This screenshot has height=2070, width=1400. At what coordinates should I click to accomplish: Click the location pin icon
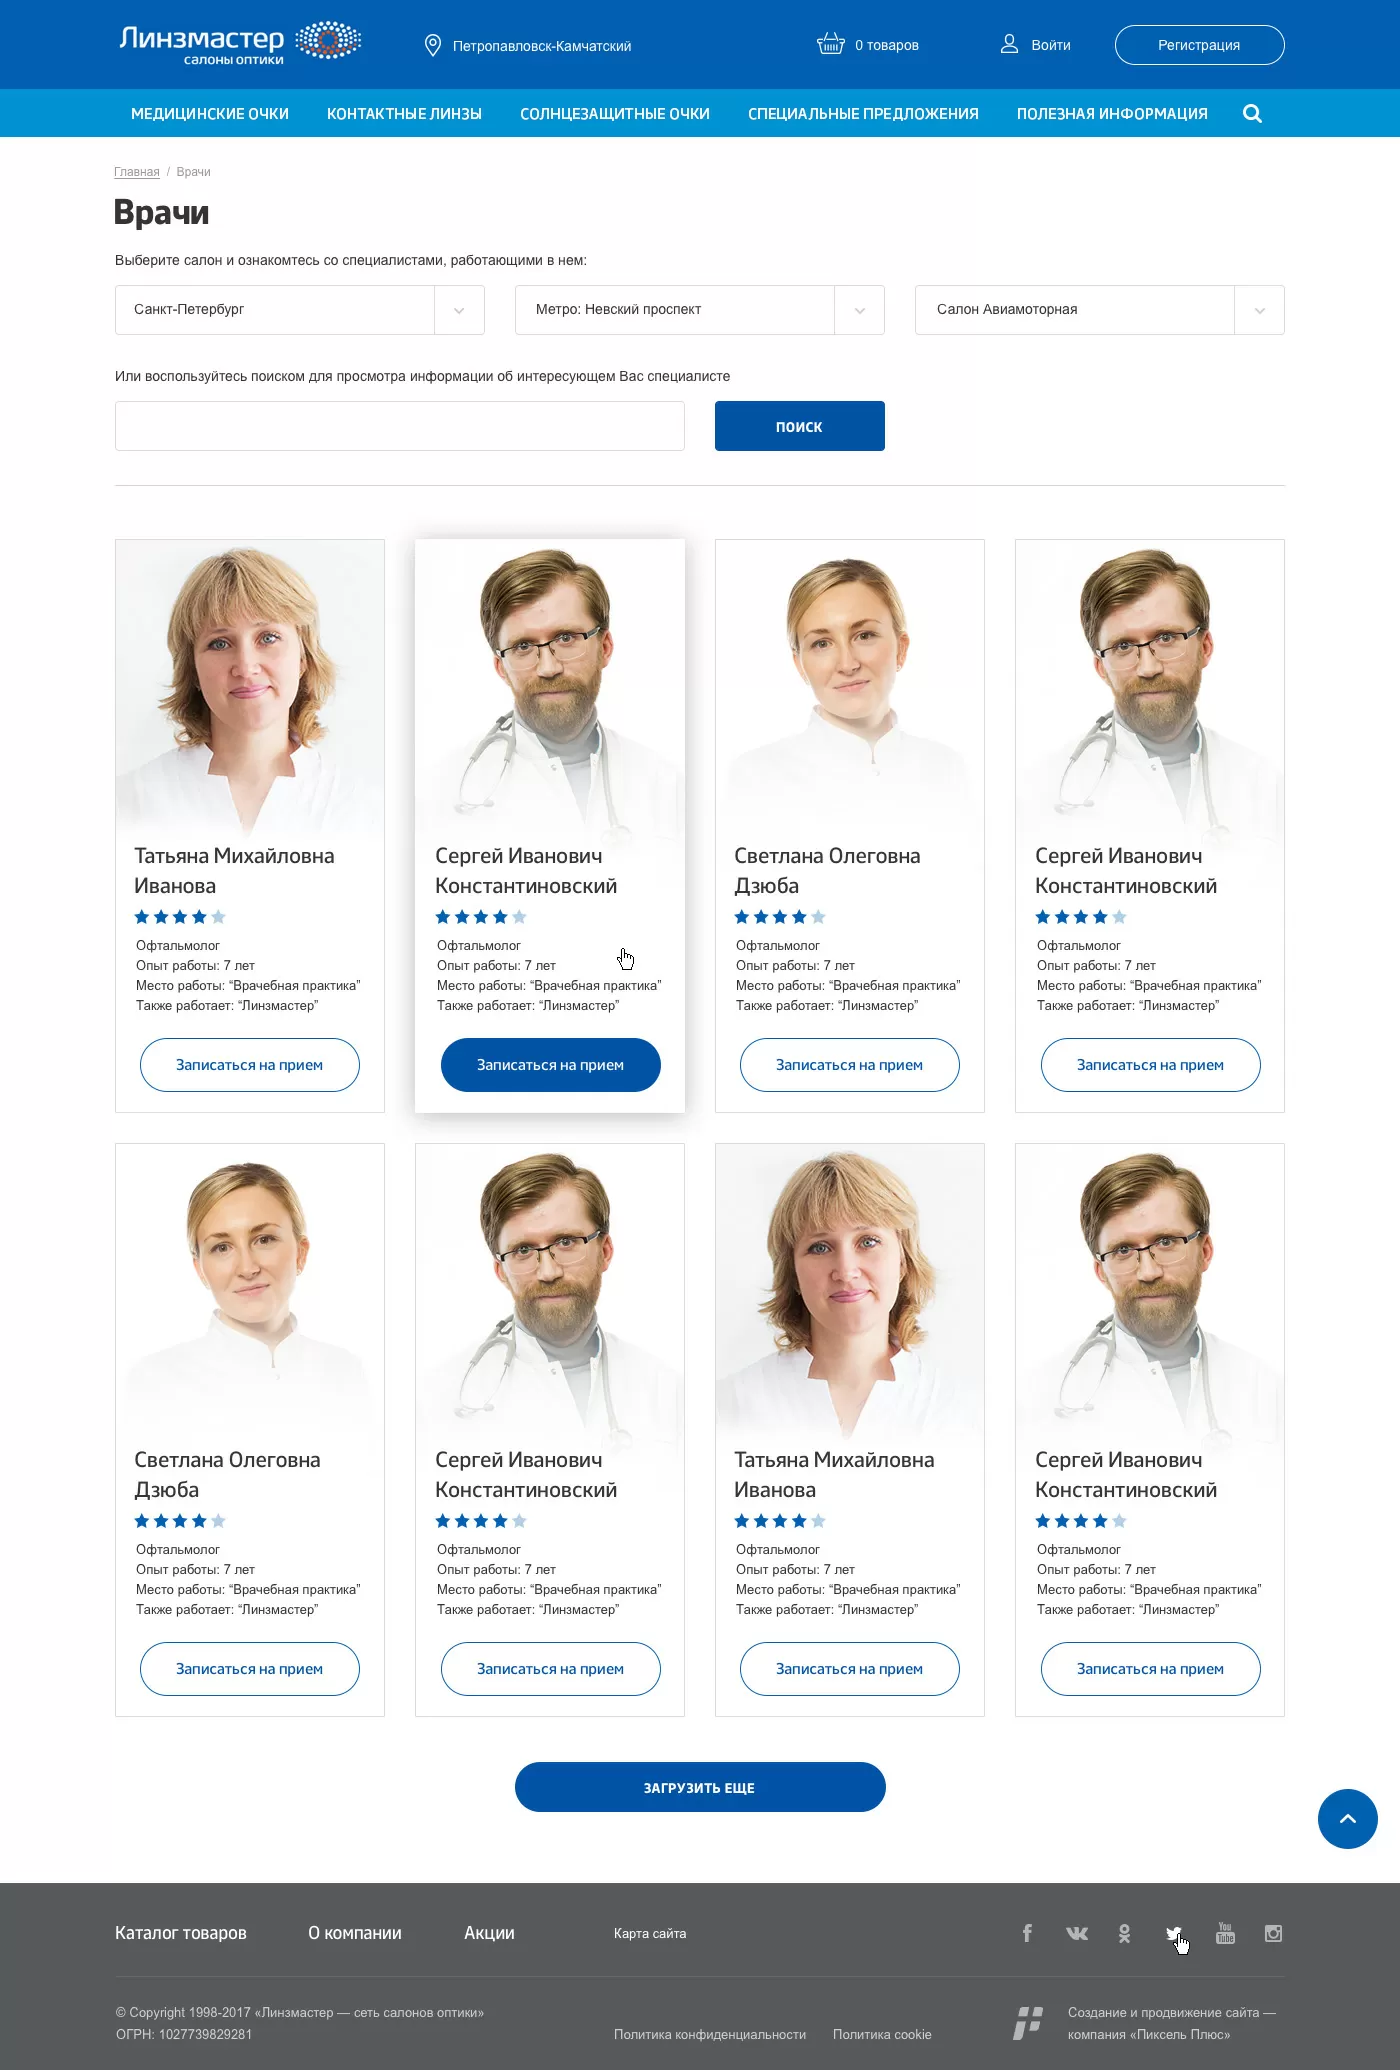coord(433,45)
